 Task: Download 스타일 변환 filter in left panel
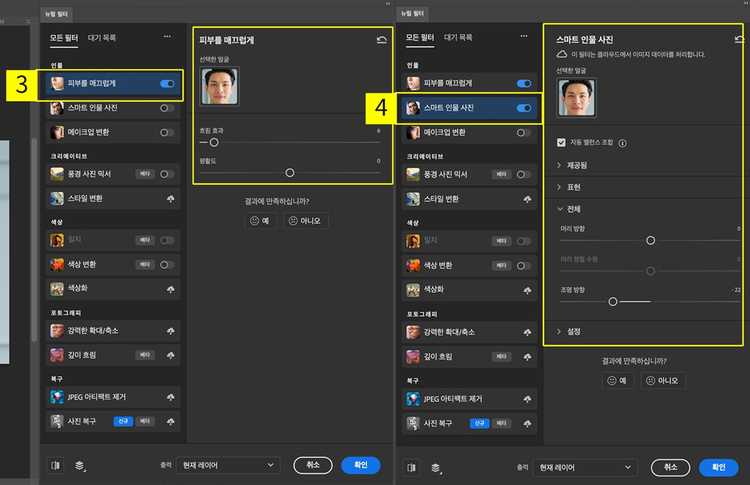click(x=170, y=198)
